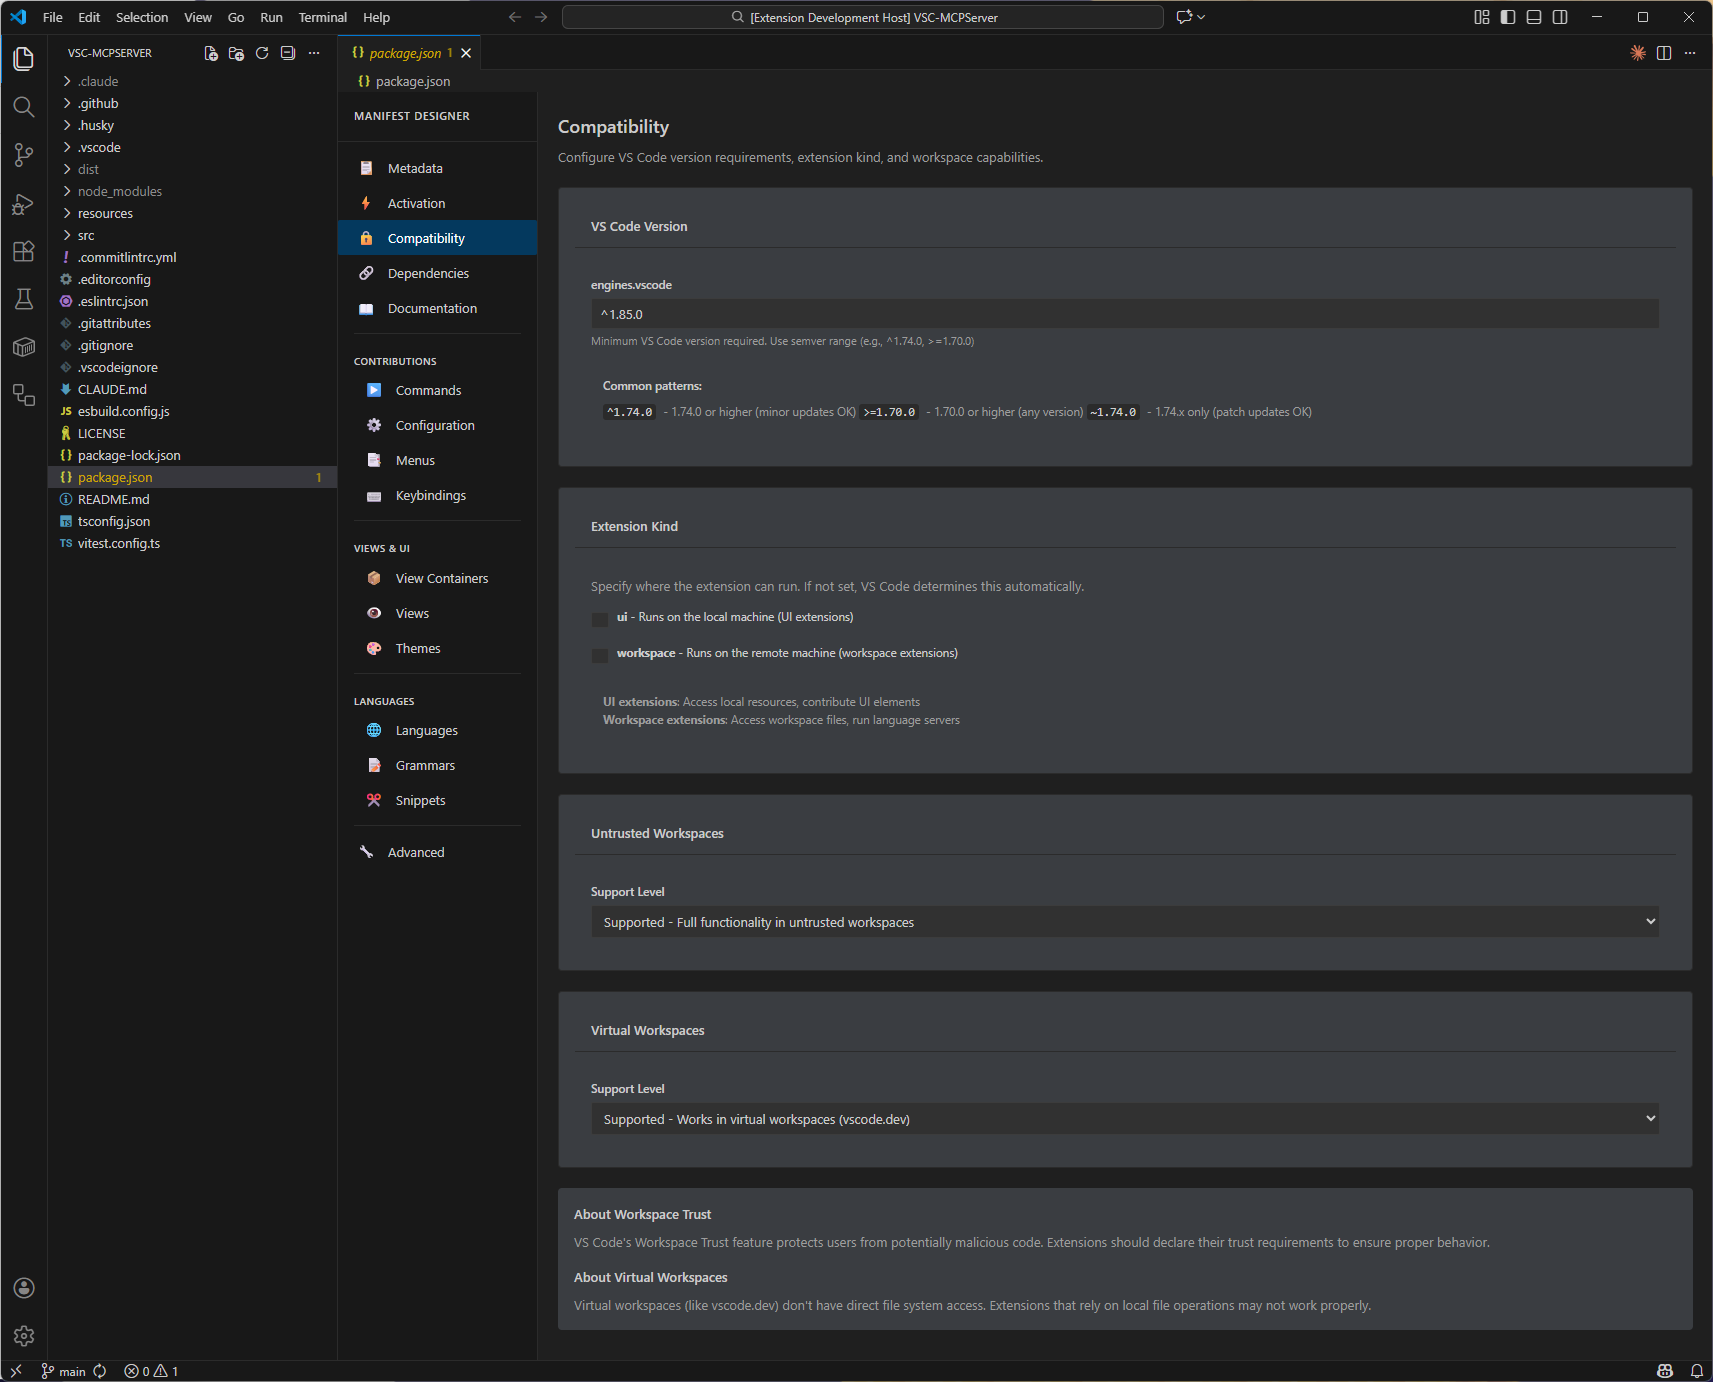Expand the .github folder
This screenshot has width=1713, height=1382.
pos(192,103)
